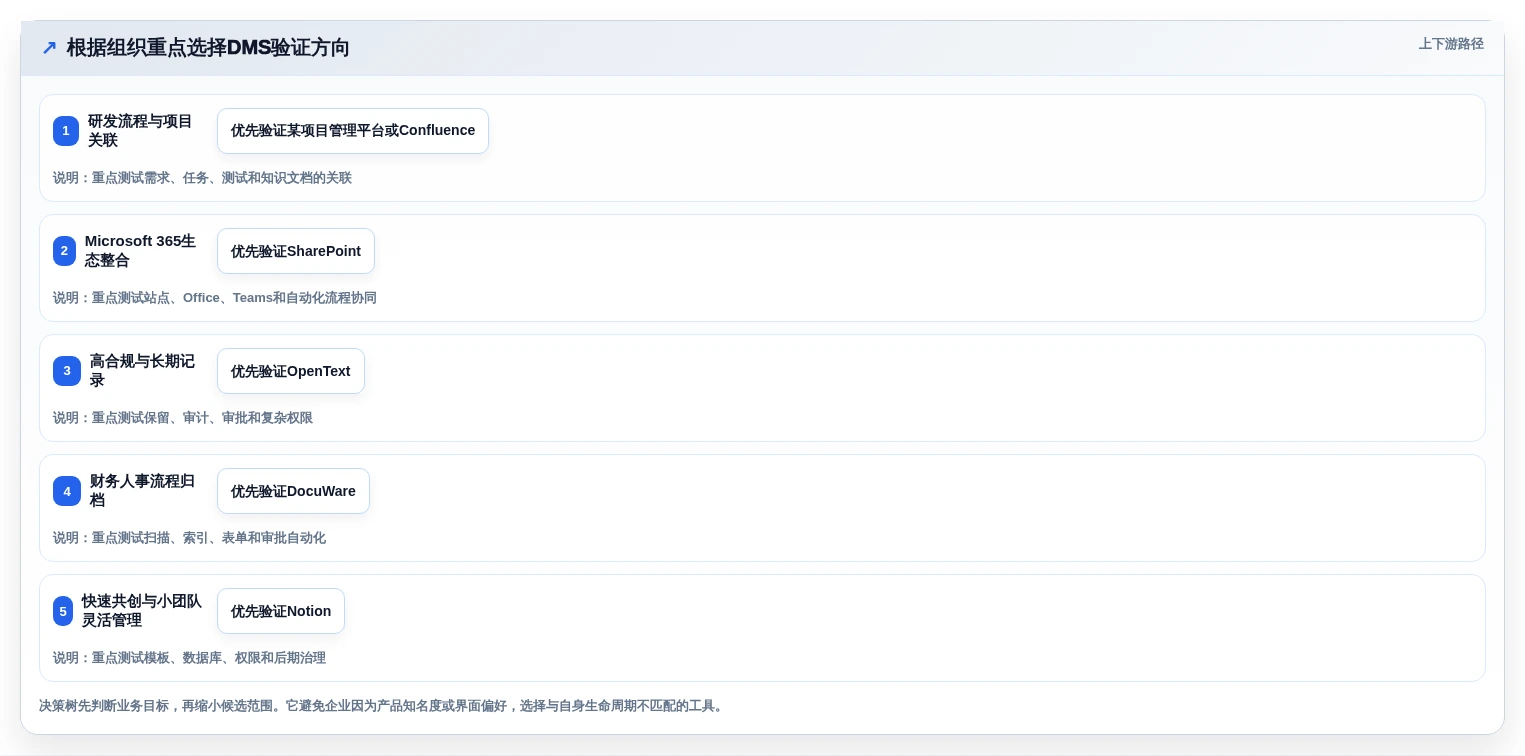Image resolution: width=1525 pixels, height=756 pixels.
Task: Click description 重点测试扫描、索引、表单和审批自动化
Action: pyautogui.click(x=209, y=538)
